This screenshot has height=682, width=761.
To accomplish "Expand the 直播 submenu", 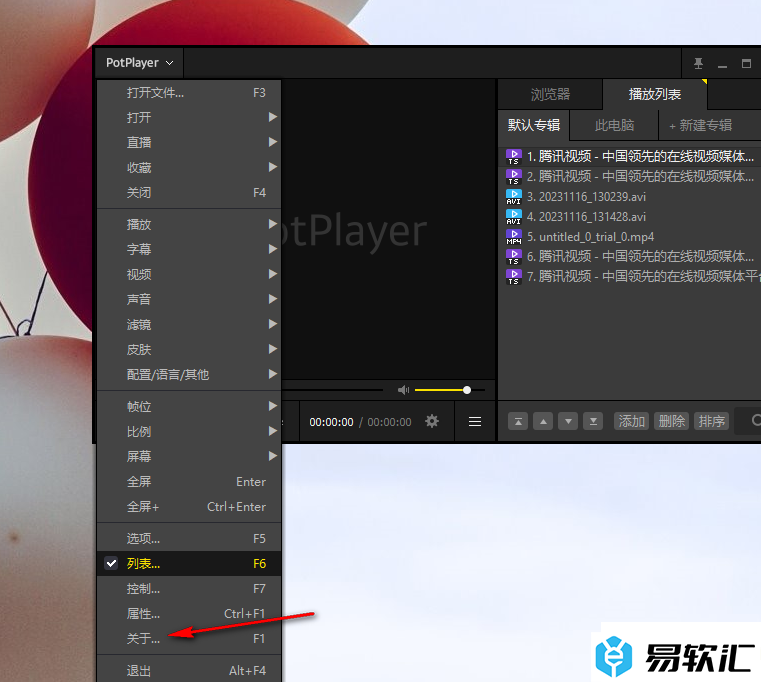I will tap(189, 142).
